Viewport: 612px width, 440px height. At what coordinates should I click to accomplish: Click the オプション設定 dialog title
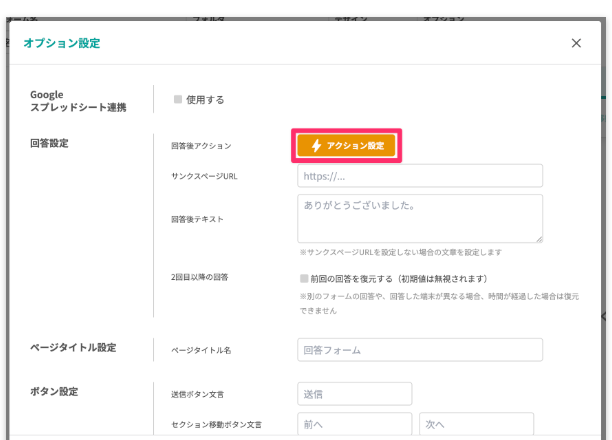click(62, 43)
